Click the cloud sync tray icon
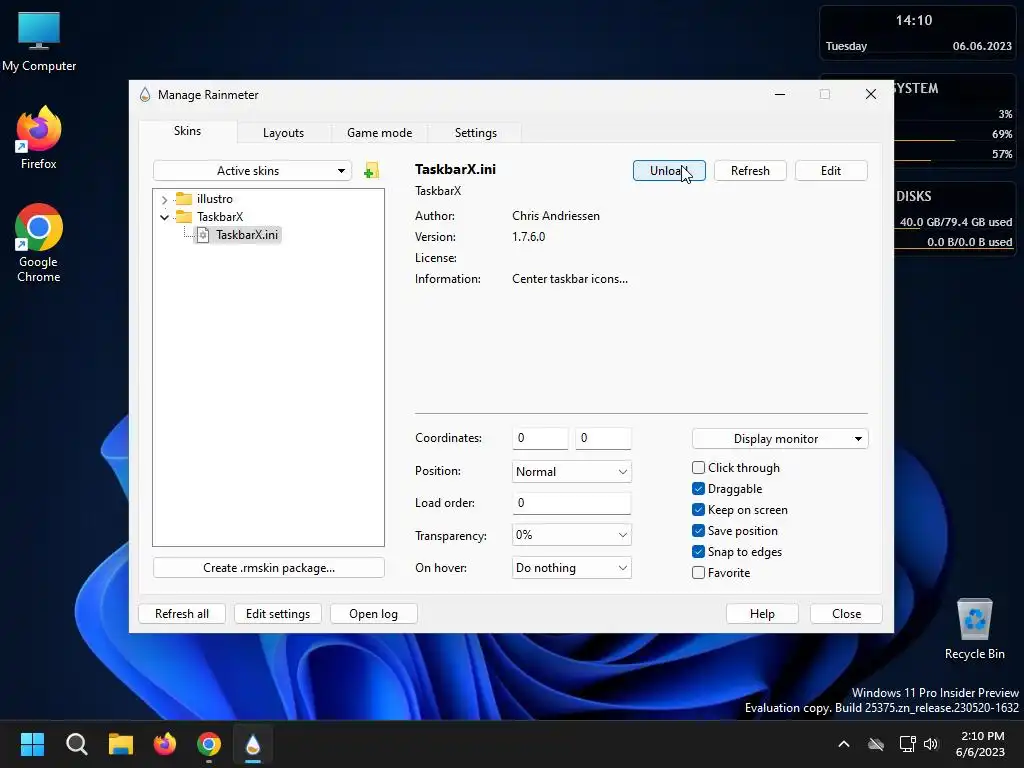Screen dimensions: 1024x768 click(876, 744)
